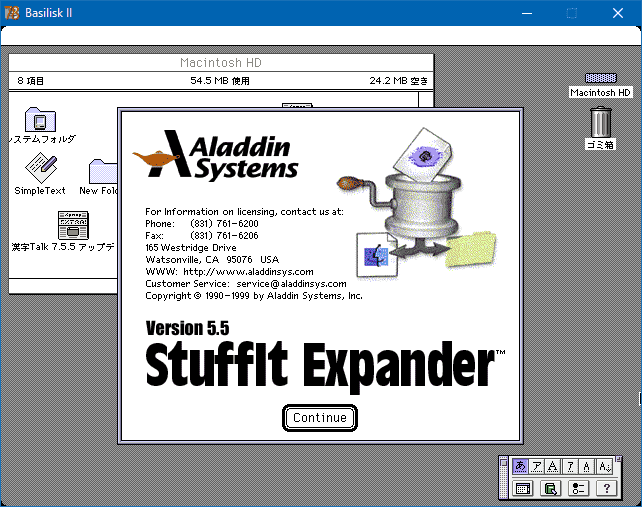The image size is (642, 507).
Task: Select hiragana input mode in Kotoeri palette
Action: click(520, 466)
